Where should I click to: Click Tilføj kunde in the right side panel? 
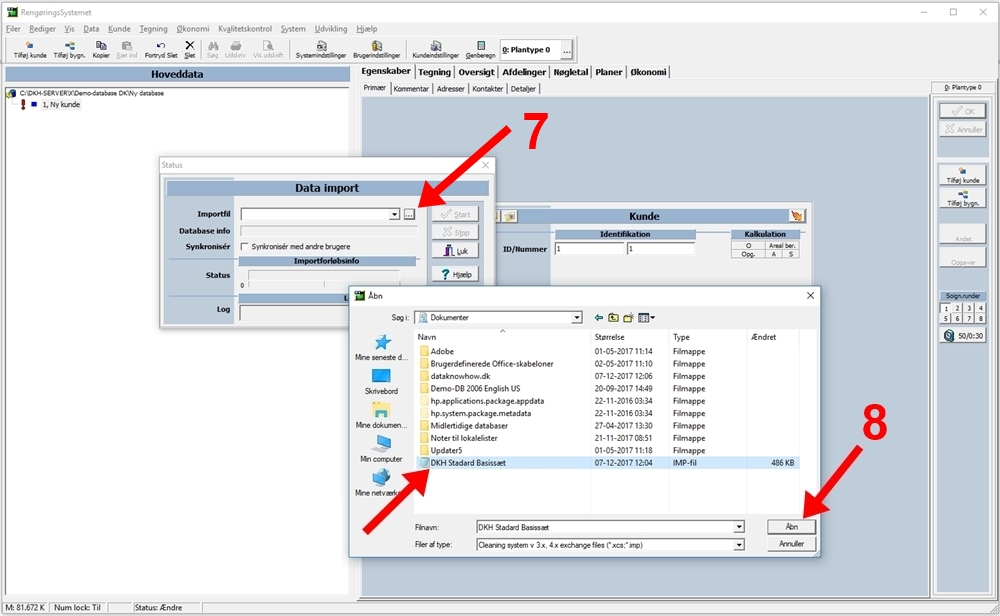[962, 175]
